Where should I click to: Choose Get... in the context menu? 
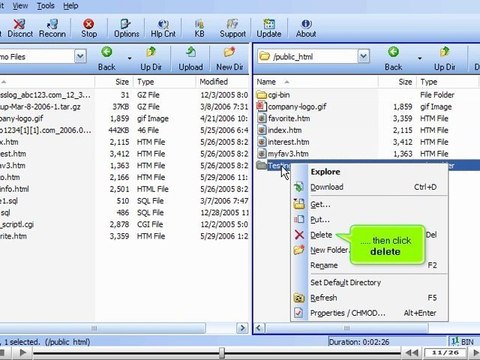[x=320, y=204]
